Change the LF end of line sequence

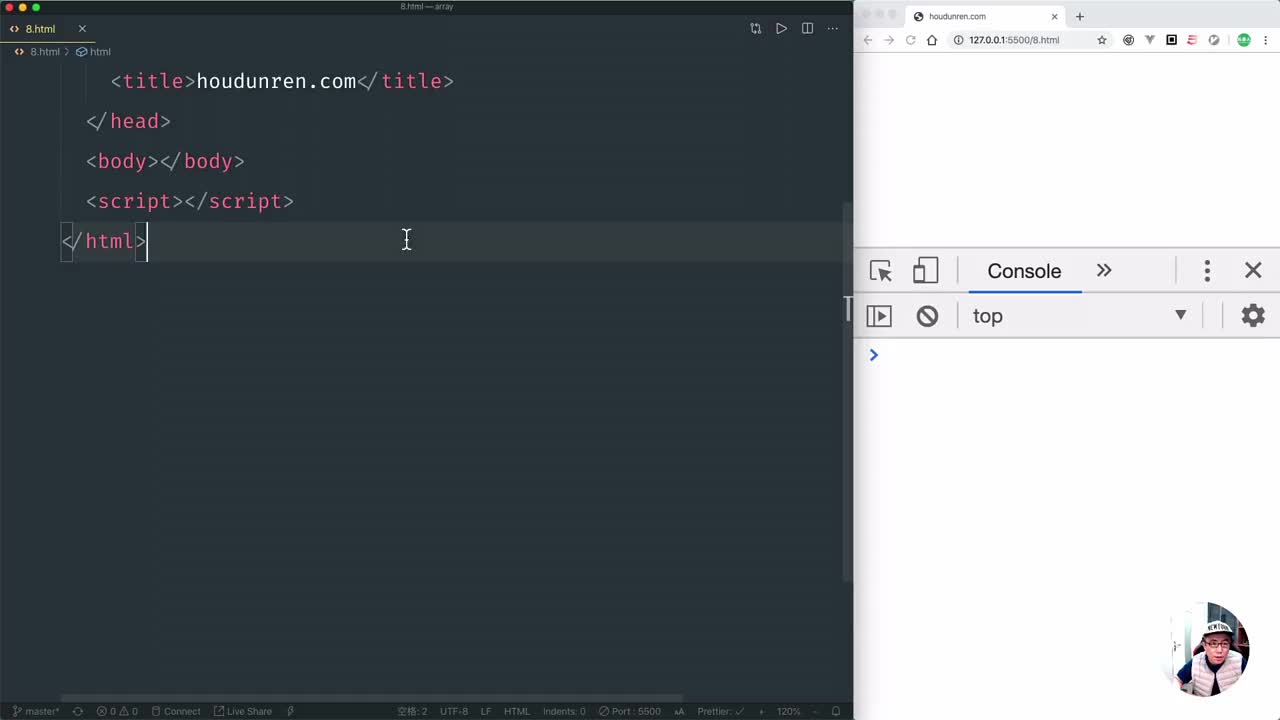click(x=486, y=711)
